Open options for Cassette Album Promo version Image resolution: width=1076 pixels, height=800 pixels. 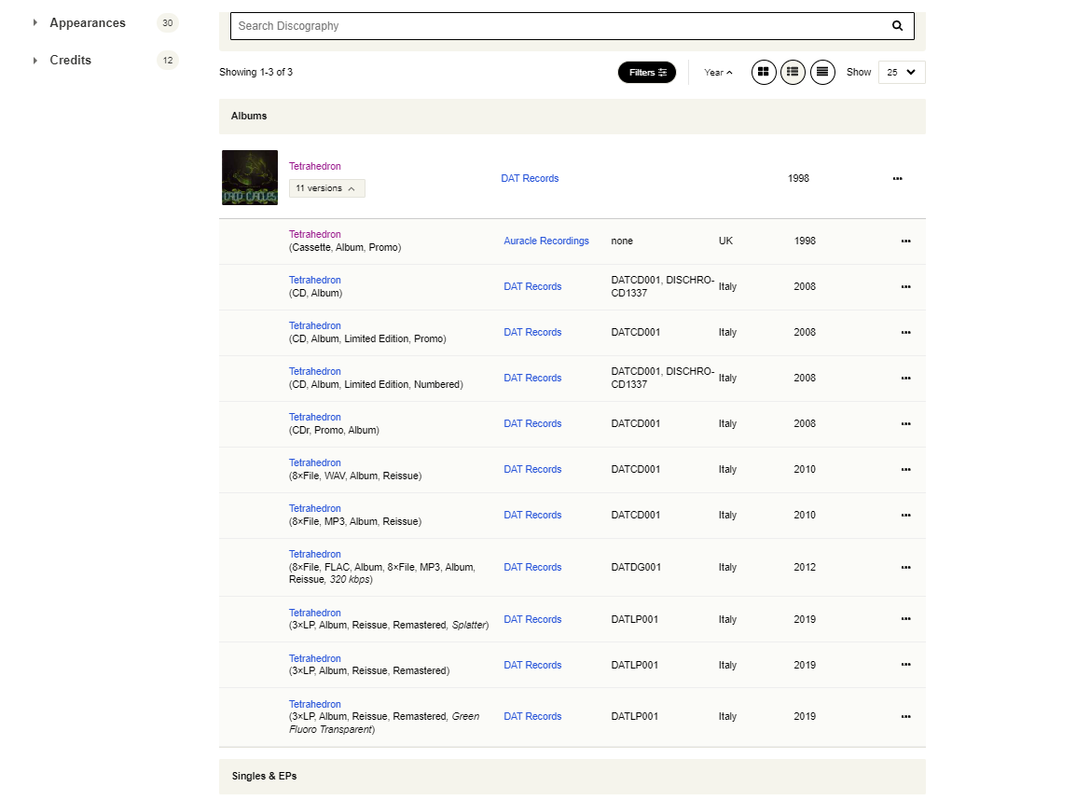pos(906,241)
